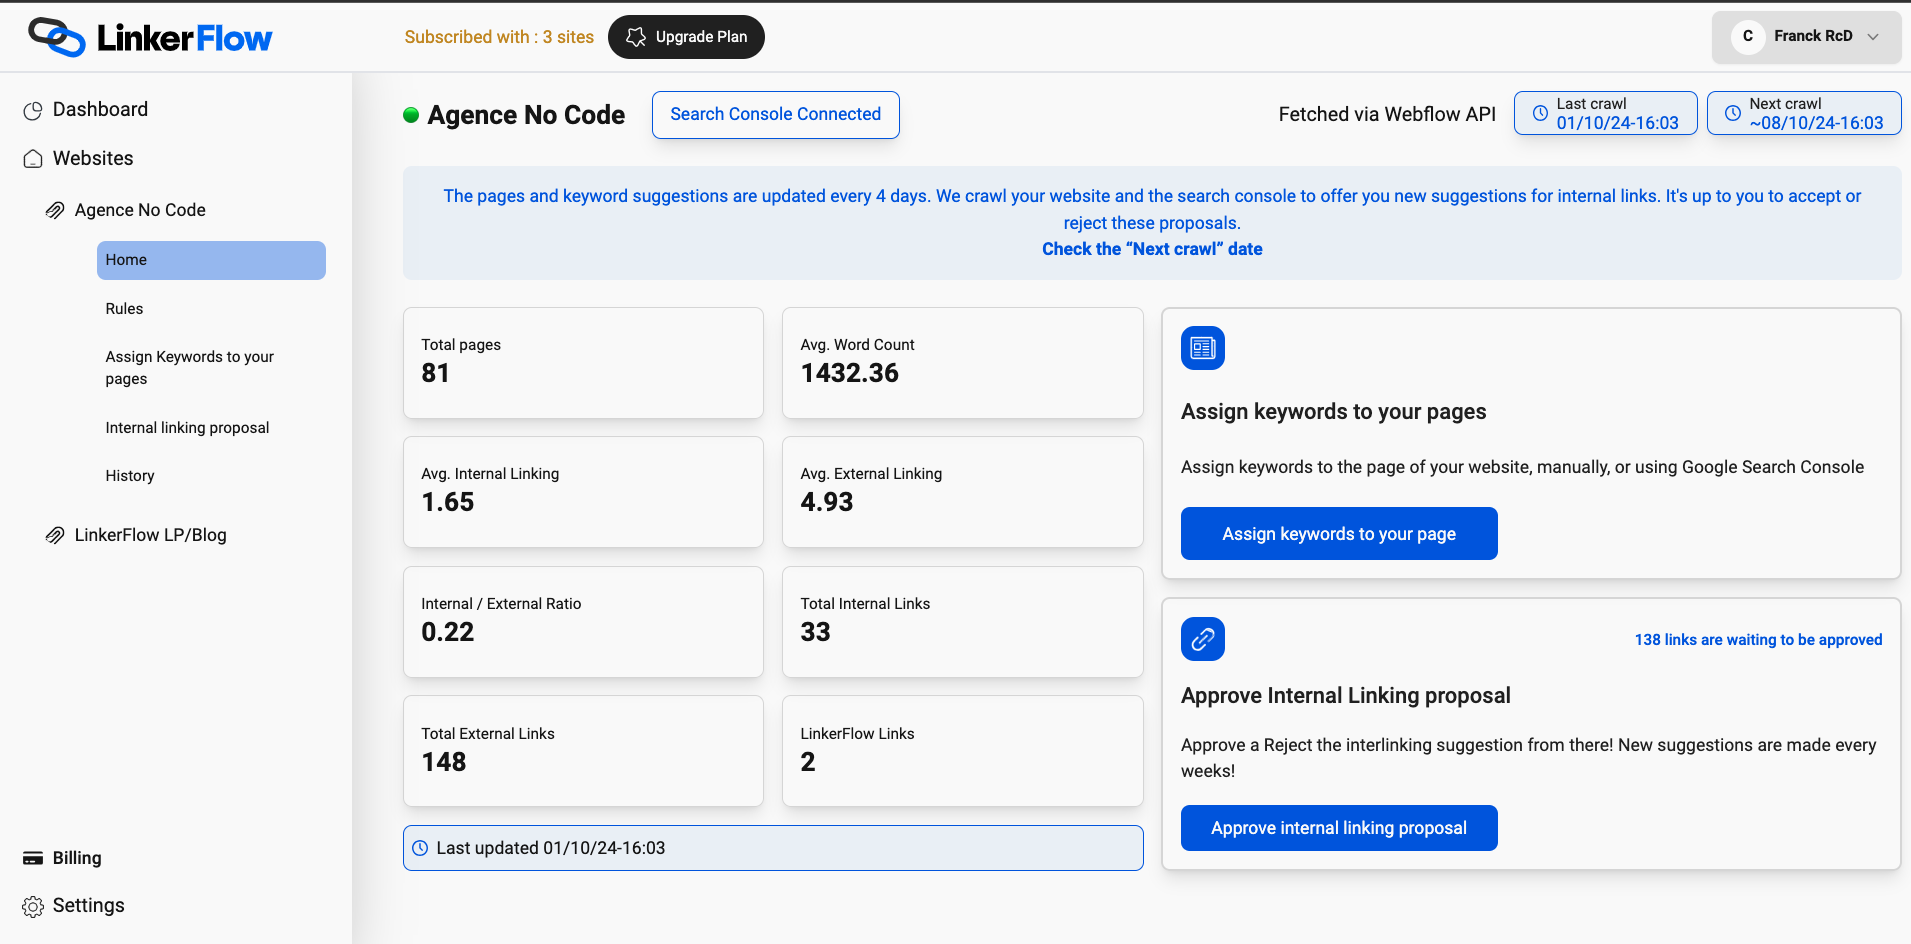1911x944 pixels.
Task: Click the paperclip icon beside Agence No Code
Action: 55,210
